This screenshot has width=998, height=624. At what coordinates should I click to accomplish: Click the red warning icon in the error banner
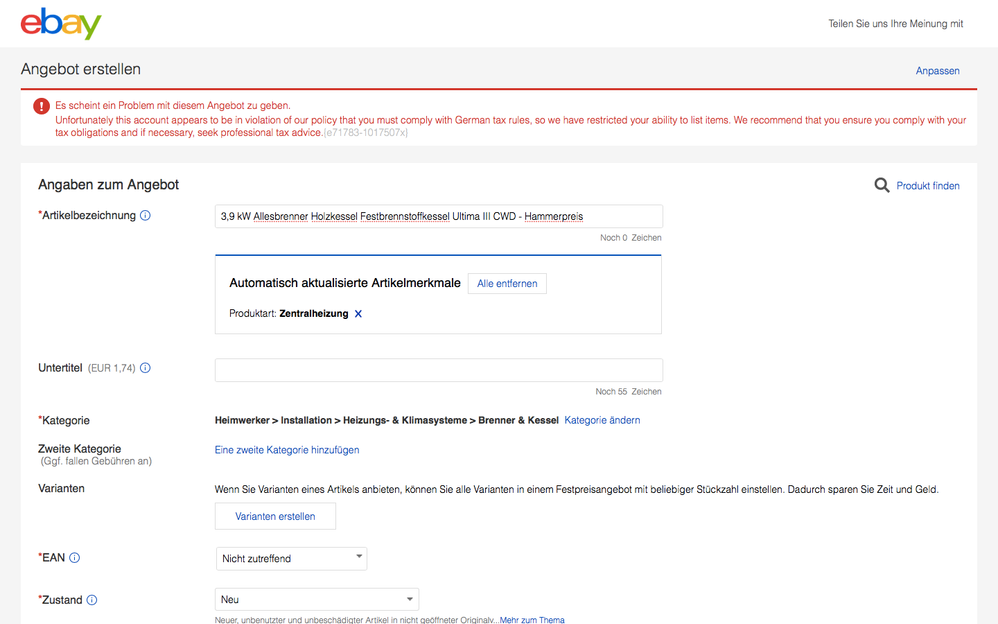40,108
